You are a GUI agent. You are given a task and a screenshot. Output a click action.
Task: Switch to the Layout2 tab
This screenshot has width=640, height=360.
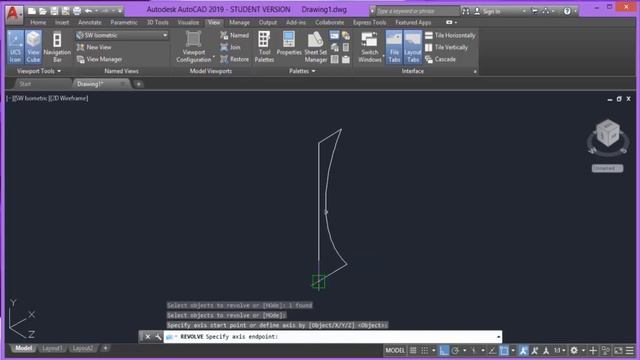(82, 348)
